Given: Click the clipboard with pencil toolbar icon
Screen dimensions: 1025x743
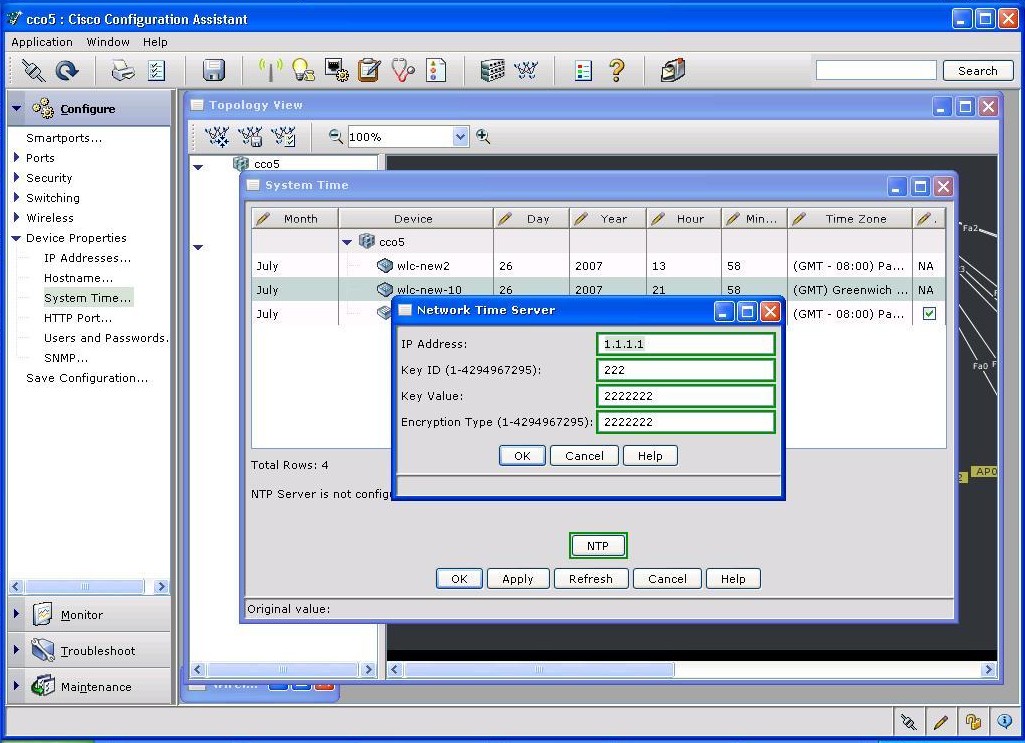Looking at the screenshot, I should pyautogui.click(x=369, y=70).
